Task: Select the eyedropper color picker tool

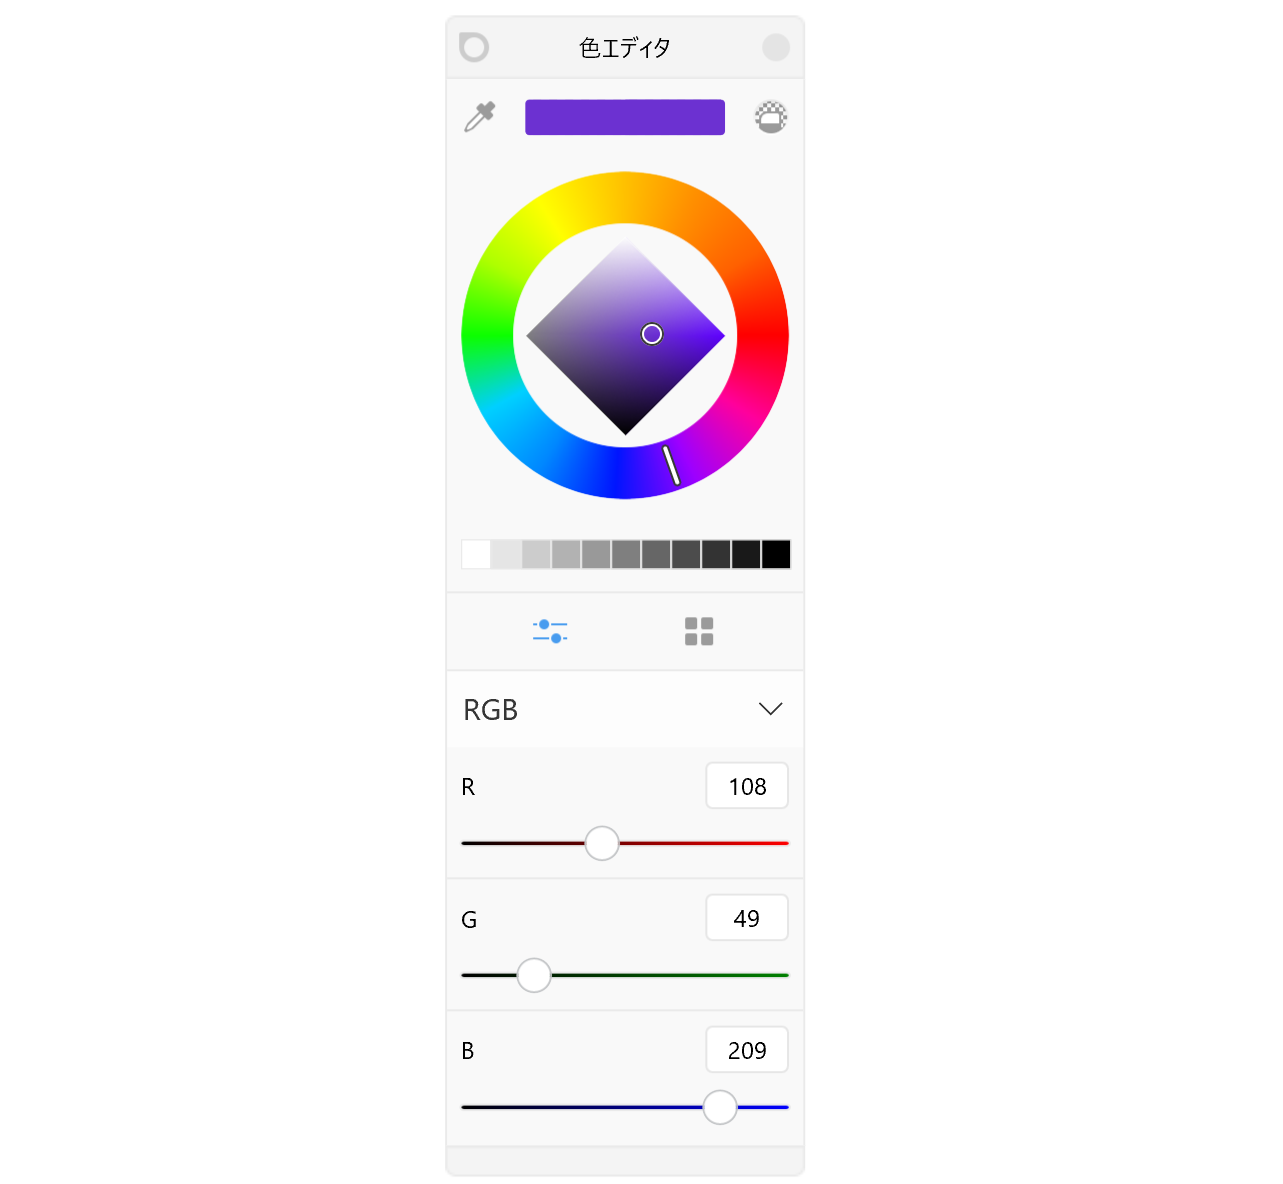Action: click(x=480, y=117)
